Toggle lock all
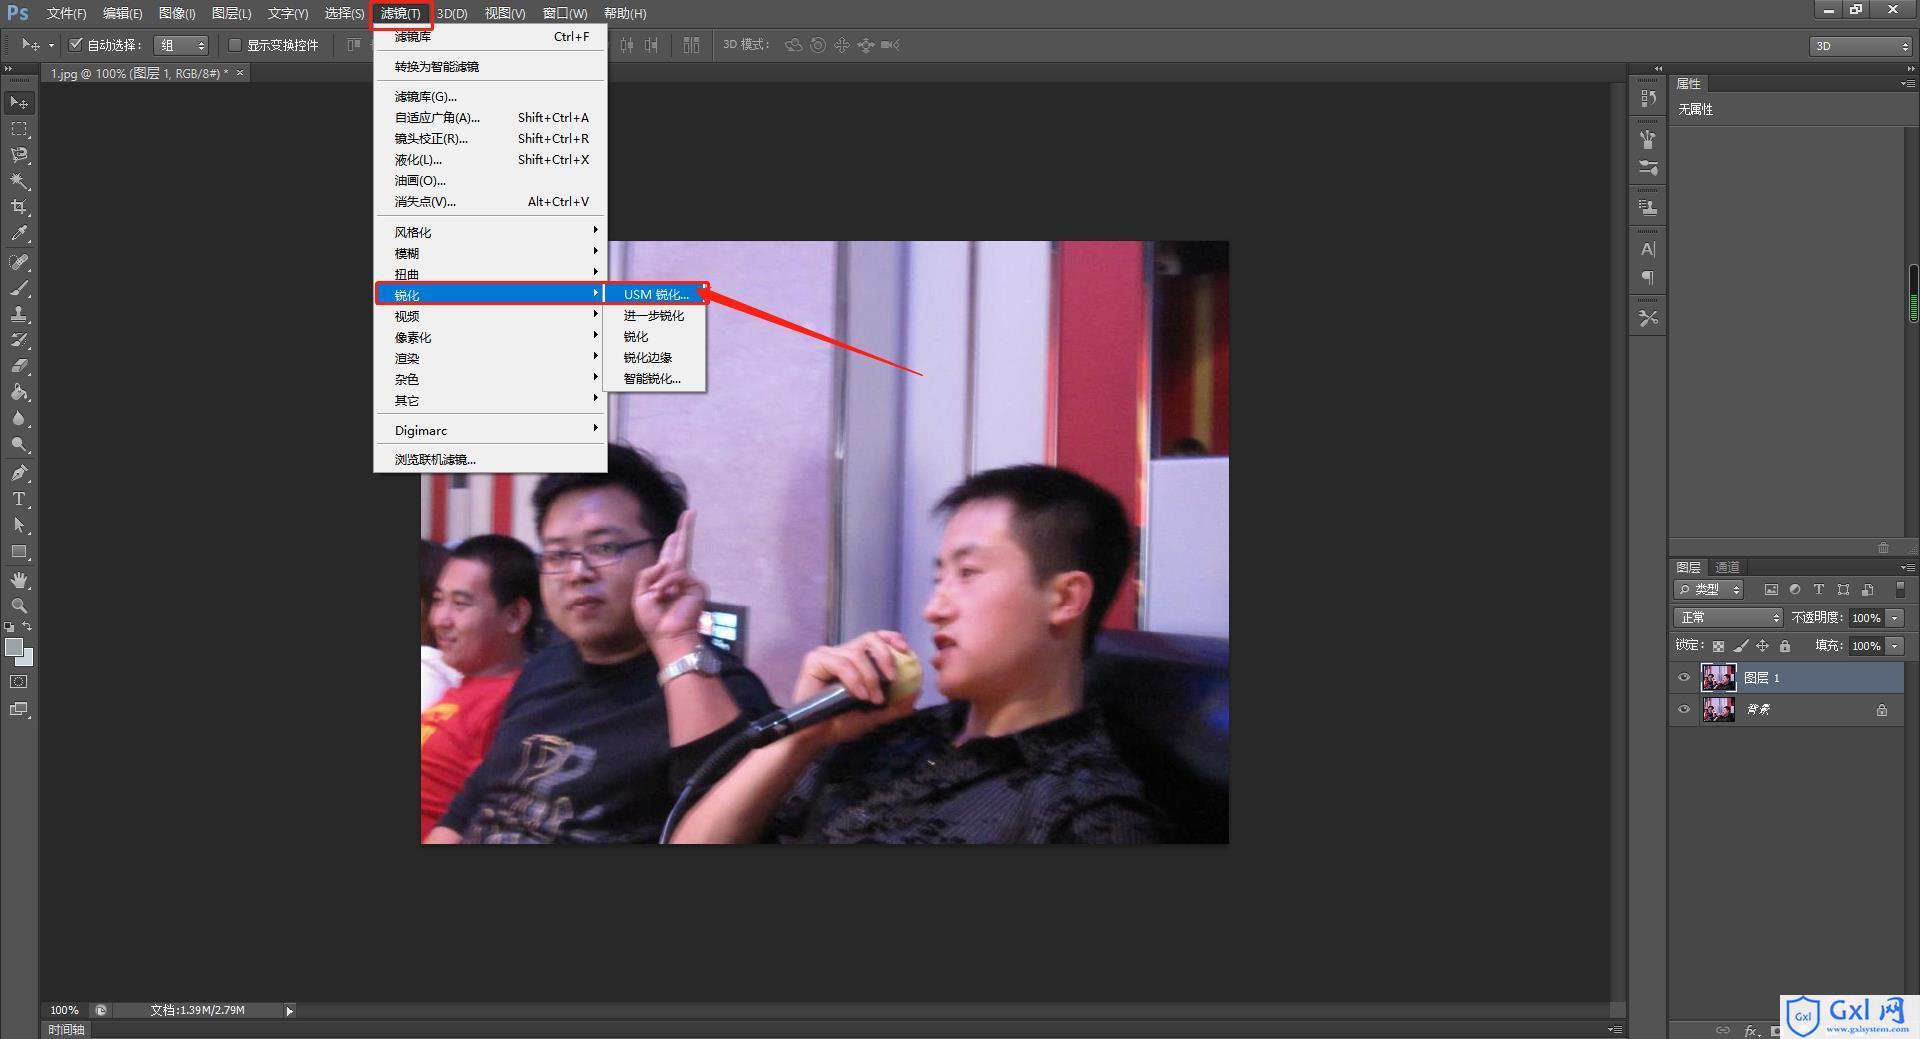The width and height of the screenshot is (1920, 1039). point(1785,646)
